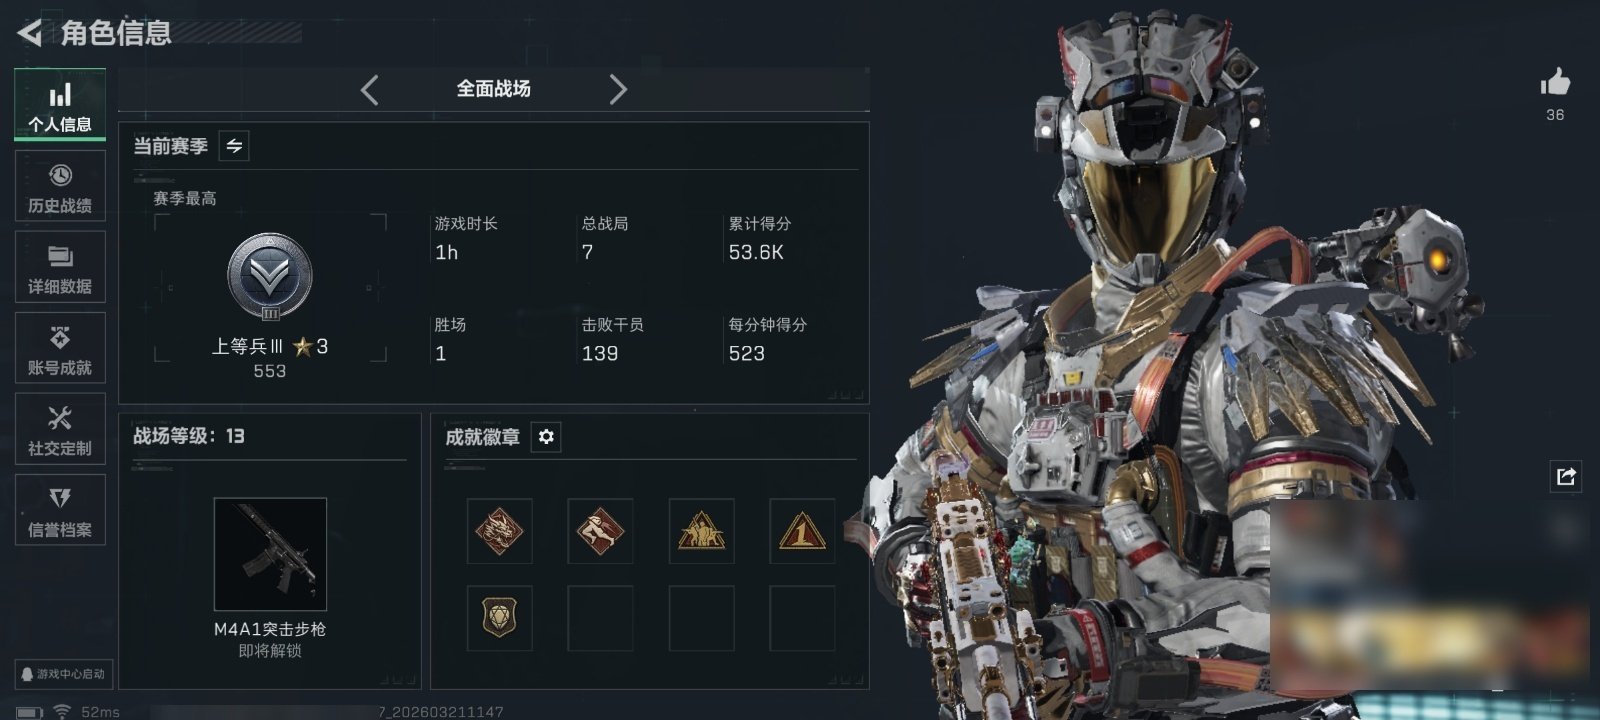The height and width of the screenshot is (720, 1600).
Task: Like the profile with thumbs-up icon
Action: point(1555,82)
